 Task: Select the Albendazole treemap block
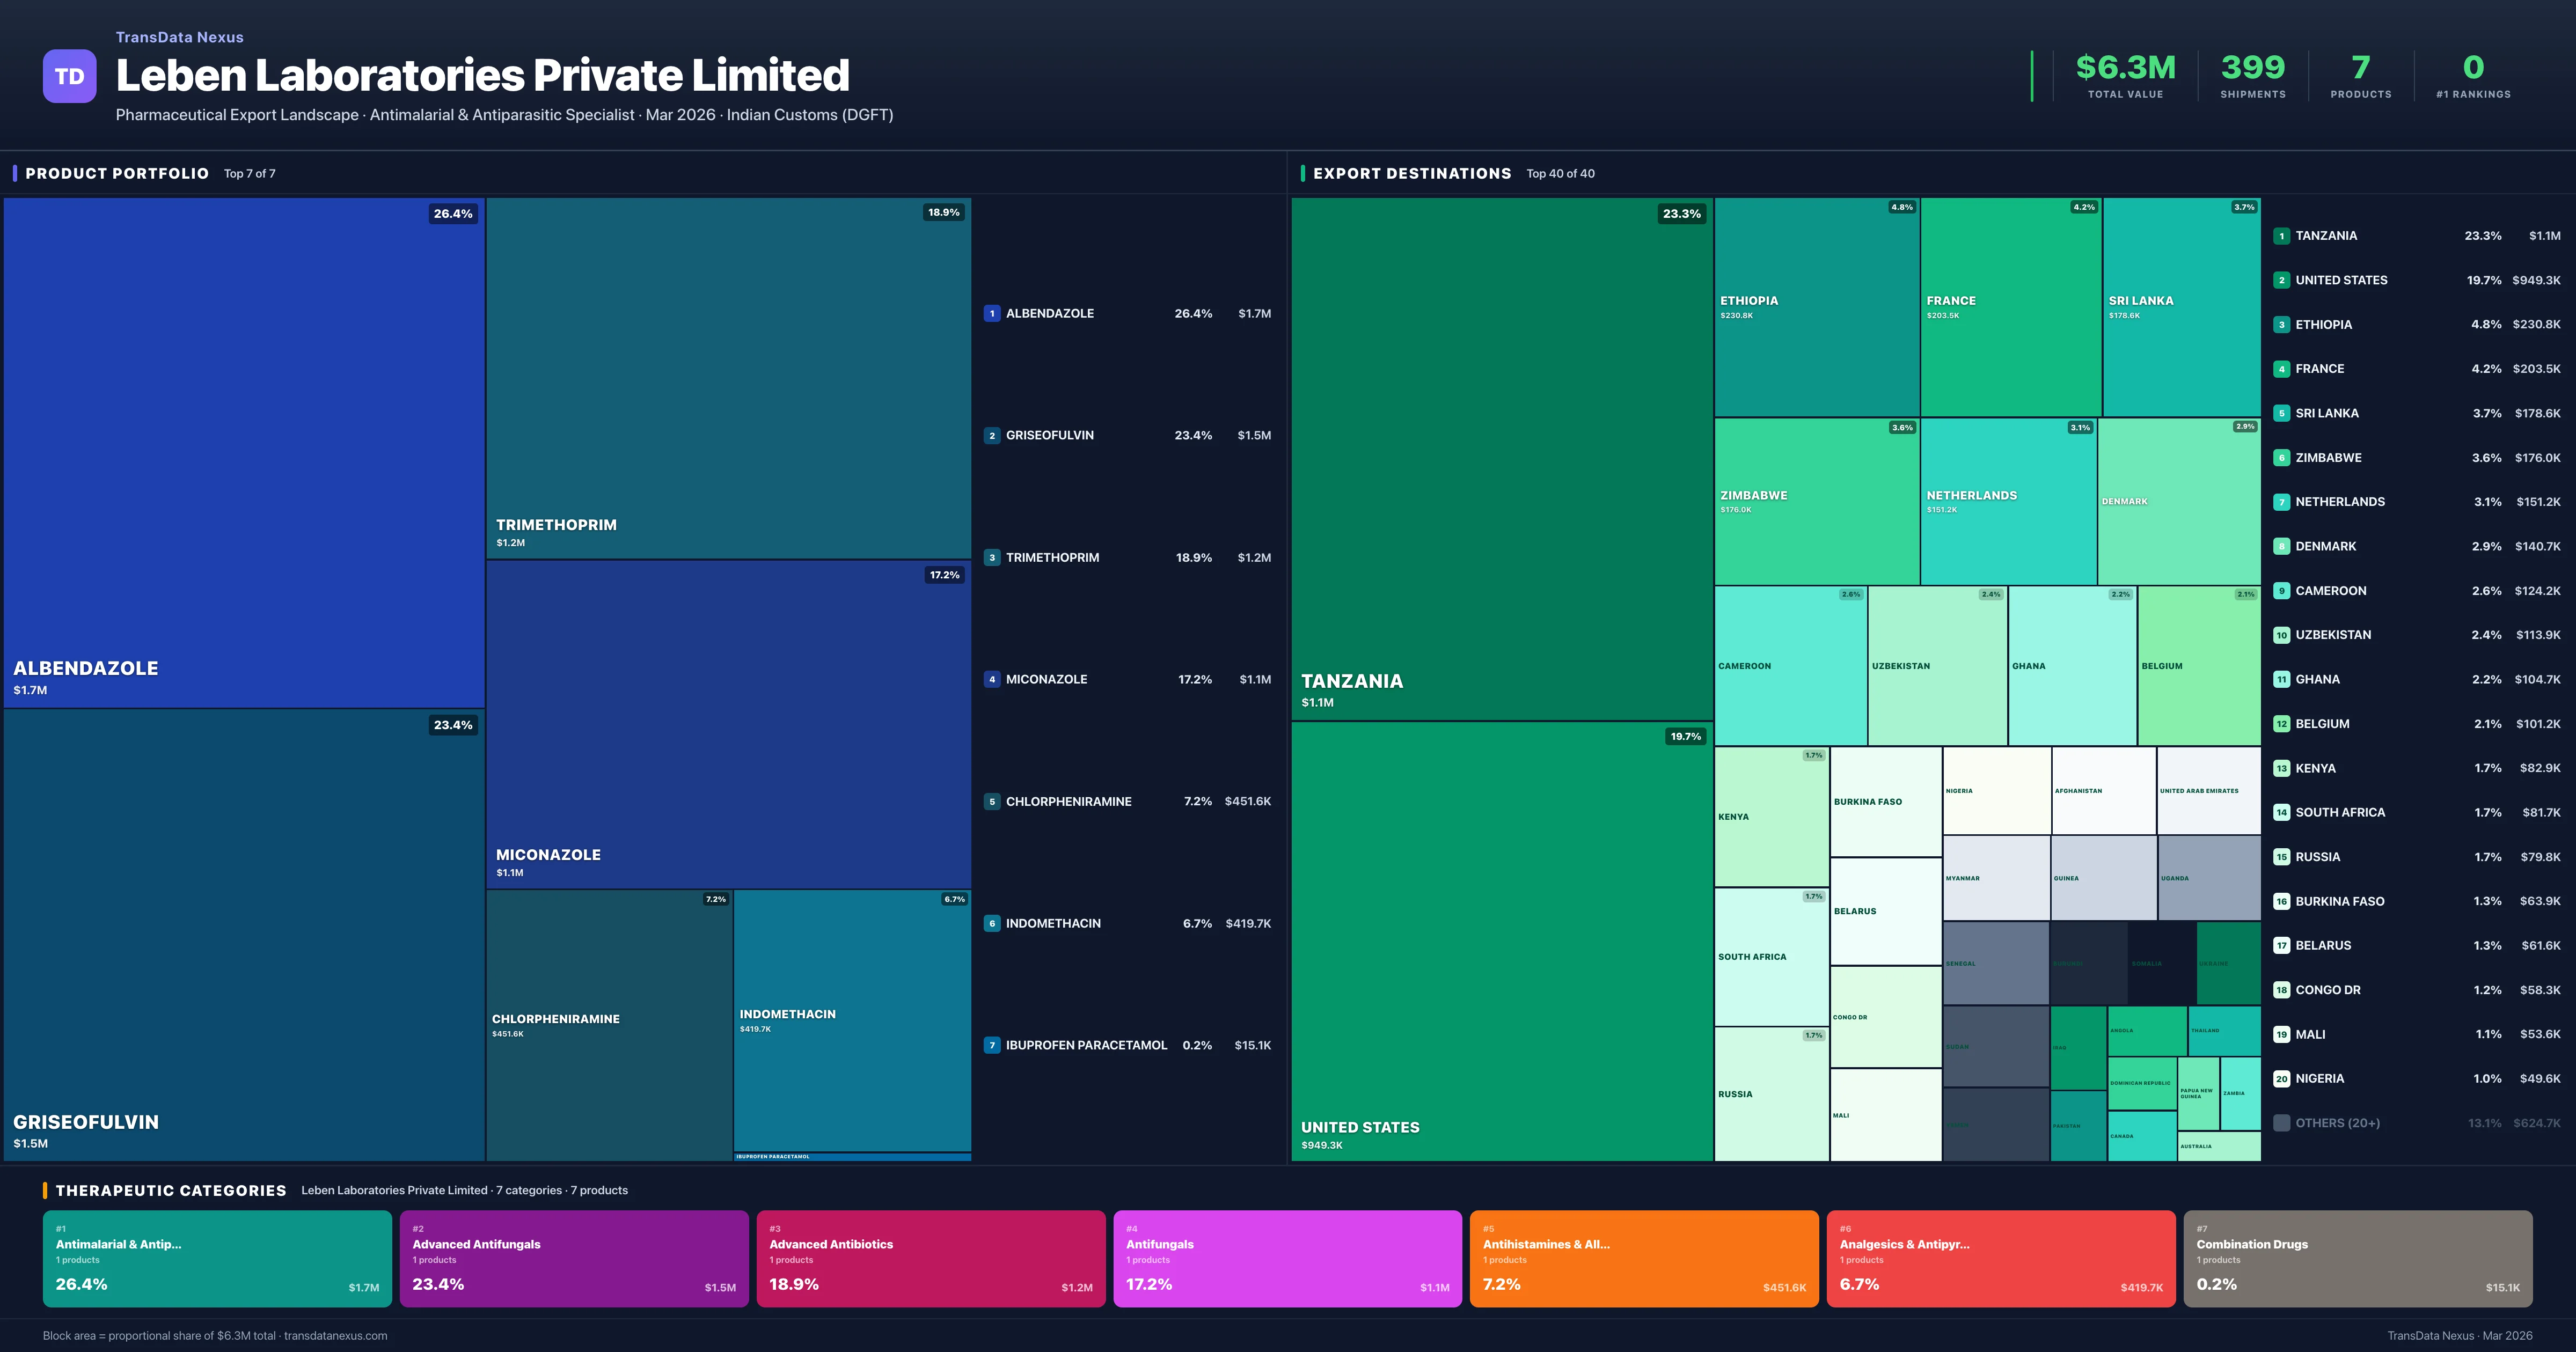tap(244, 452)
